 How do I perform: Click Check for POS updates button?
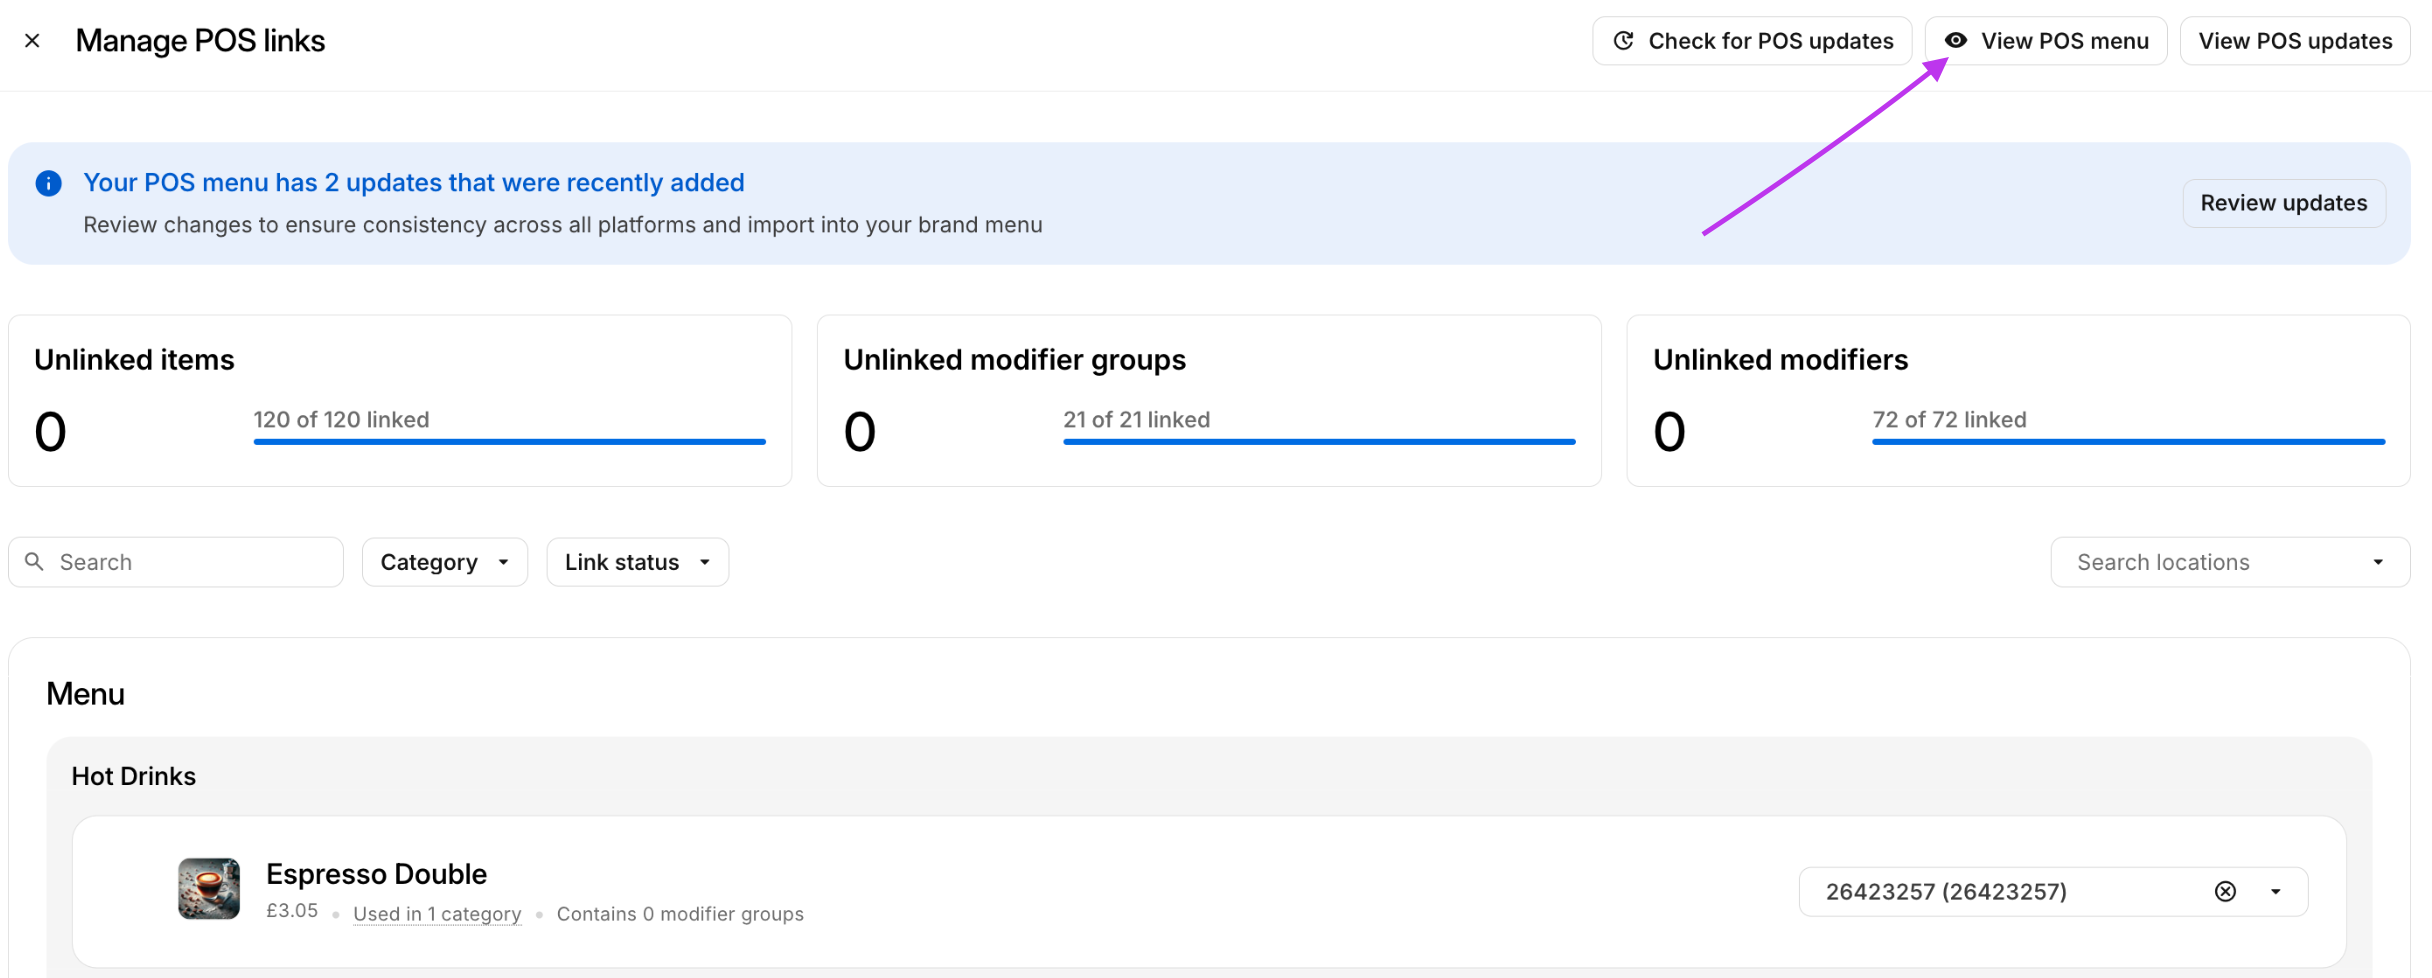pyautogui.click(x=1752, y=41)
